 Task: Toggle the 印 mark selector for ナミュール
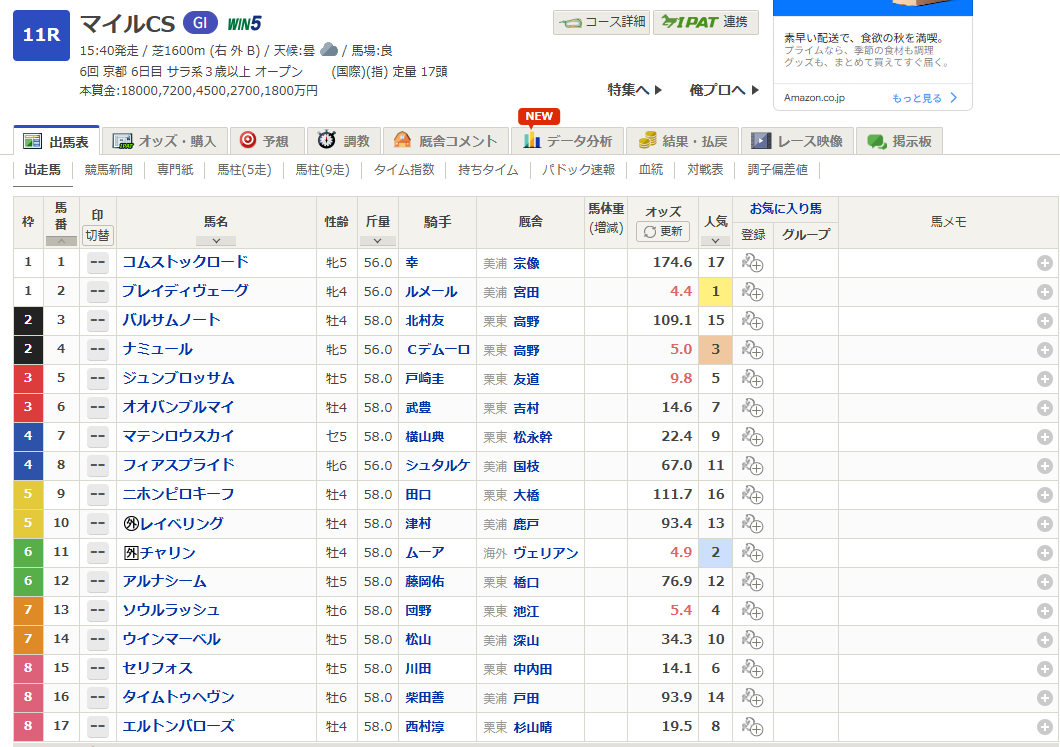pos(97,350)
